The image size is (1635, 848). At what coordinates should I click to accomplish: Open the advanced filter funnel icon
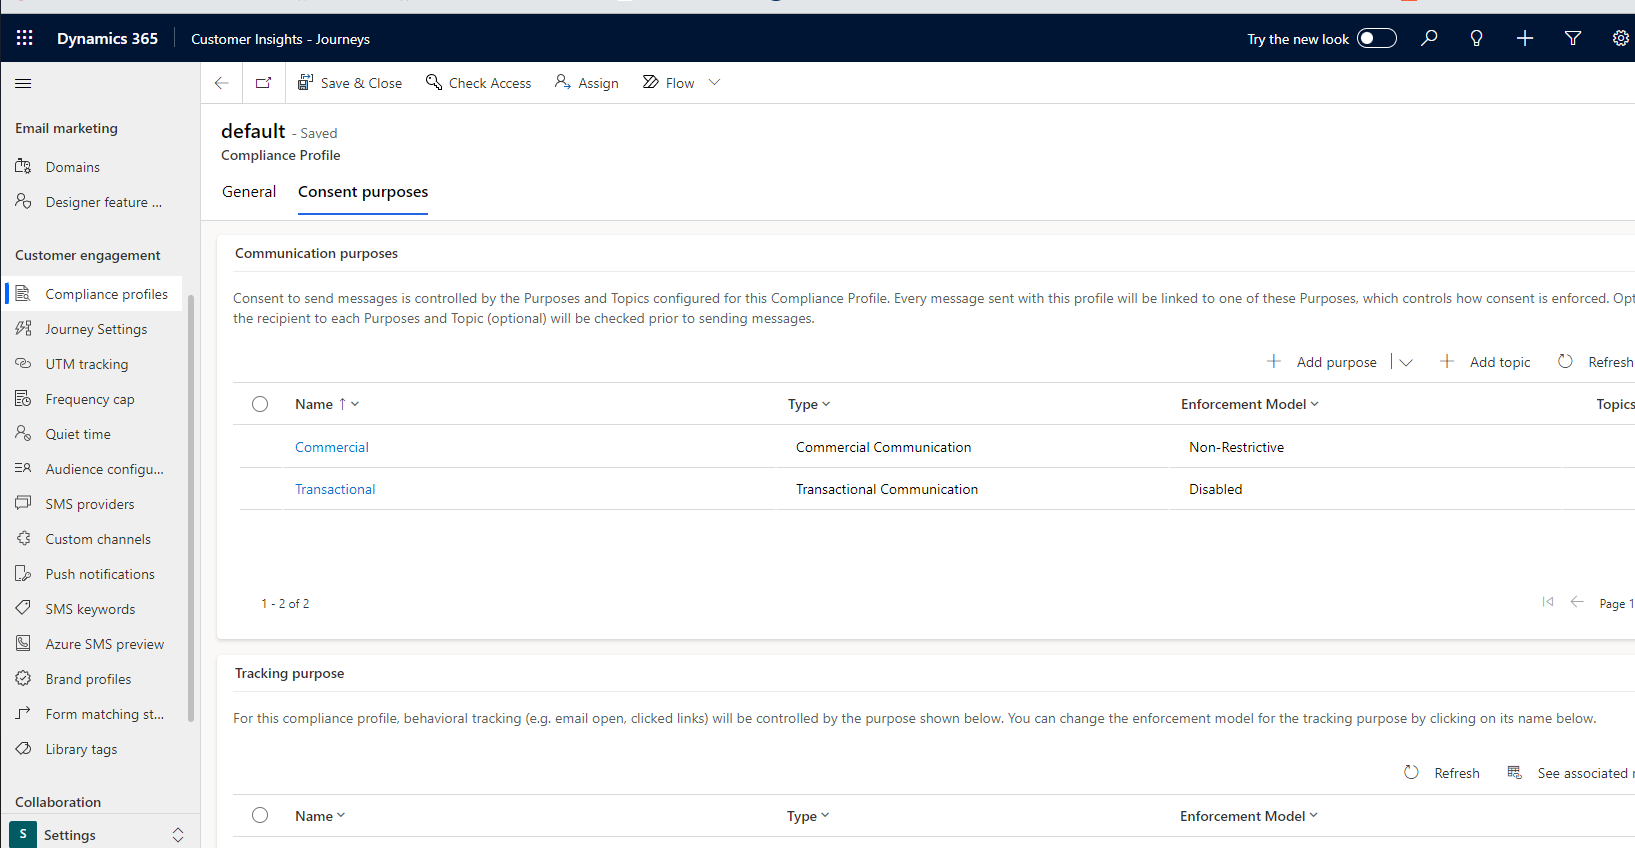(1572, 38)
